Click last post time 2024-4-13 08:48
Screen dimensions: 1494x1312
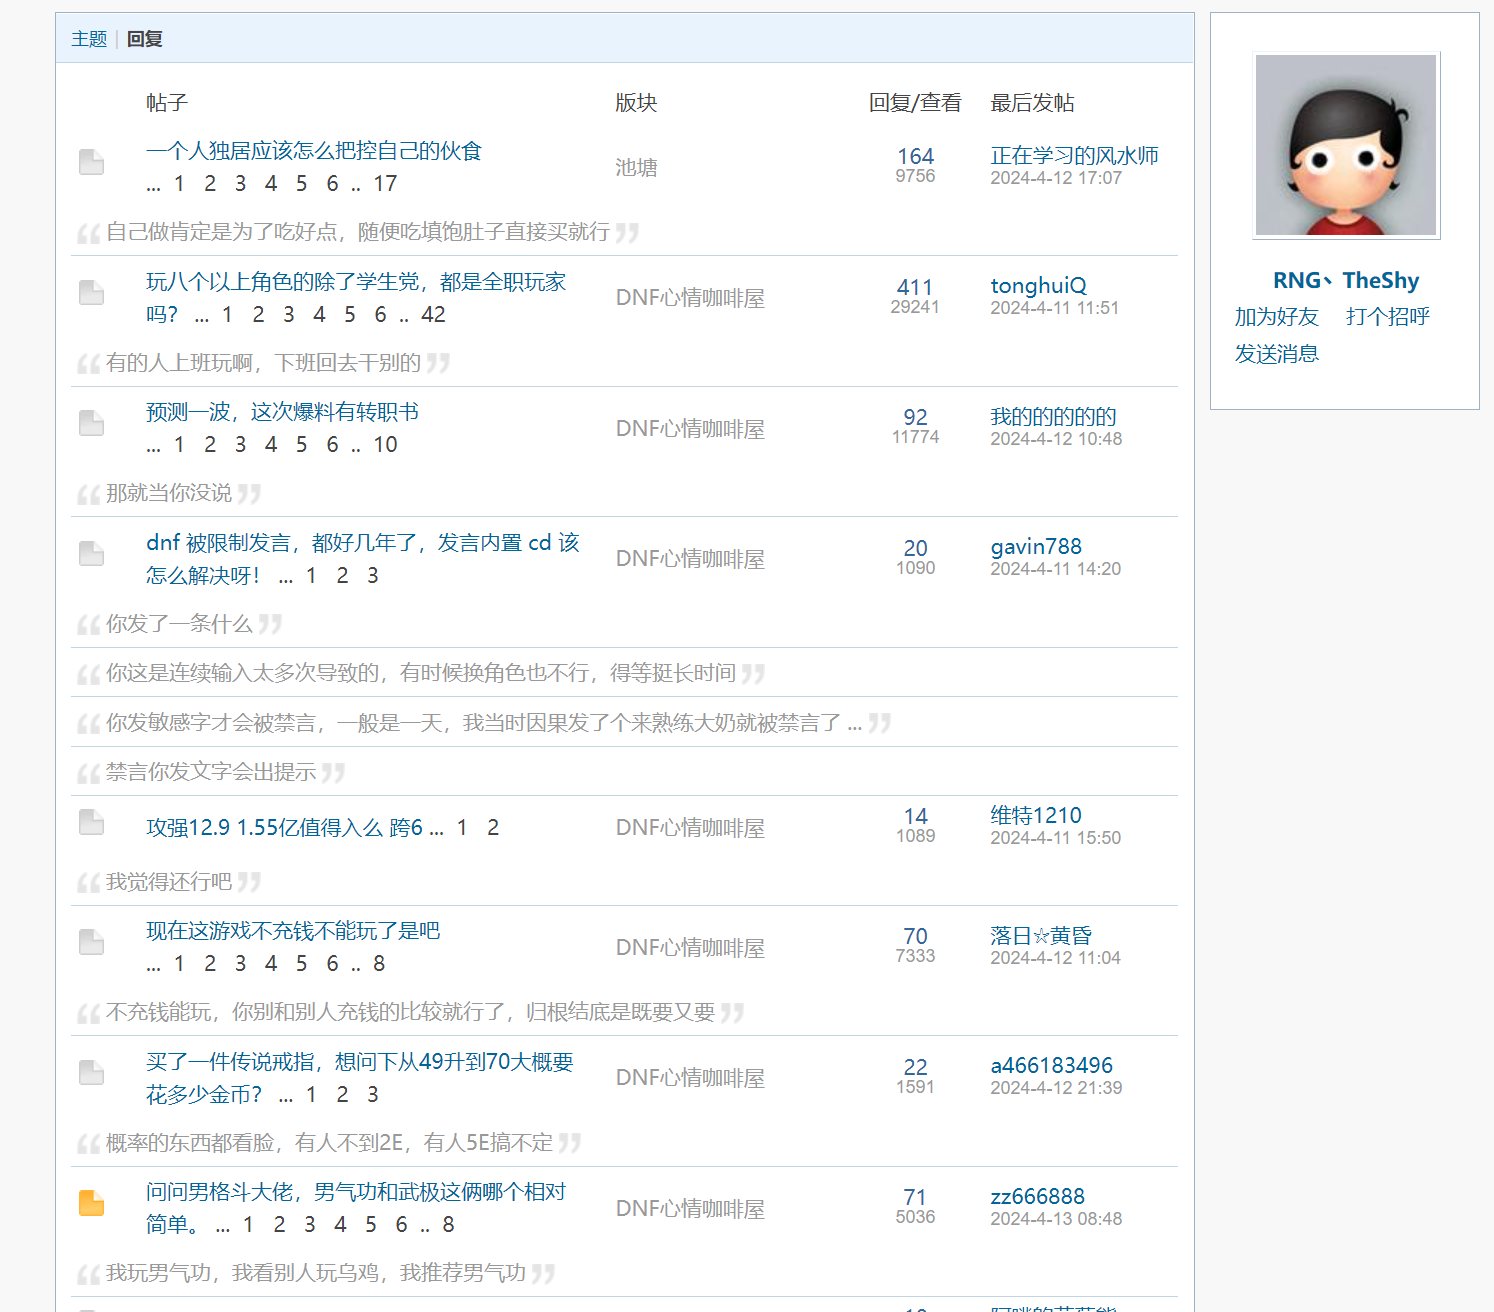click(1056, 1219)
